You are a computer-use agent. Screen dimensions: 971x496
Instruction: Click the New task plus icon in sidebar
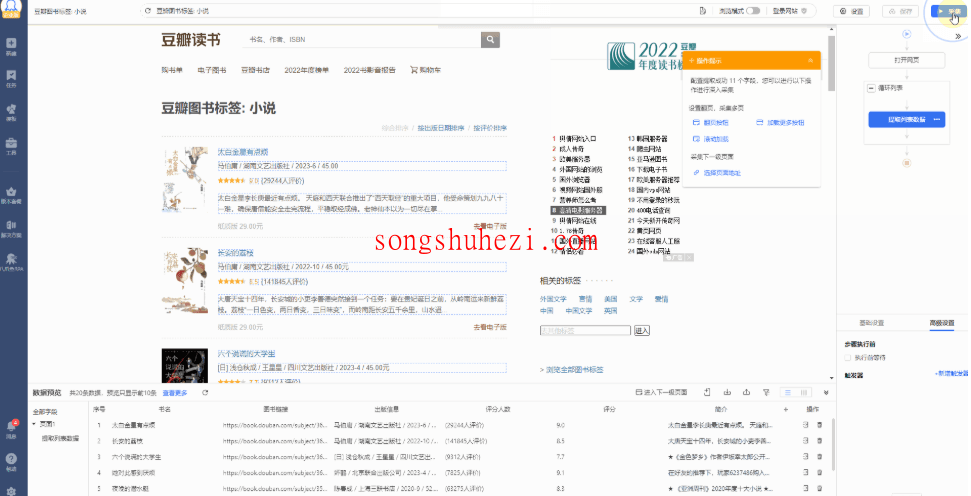click(11, 43)
